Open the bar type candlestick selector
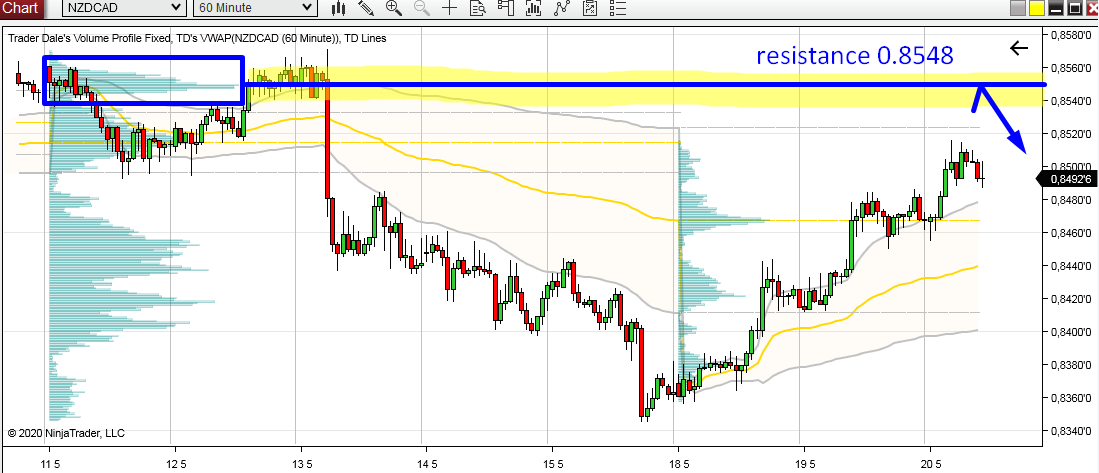The height and width of the screenshot is (473, 1099). [339, 8]
